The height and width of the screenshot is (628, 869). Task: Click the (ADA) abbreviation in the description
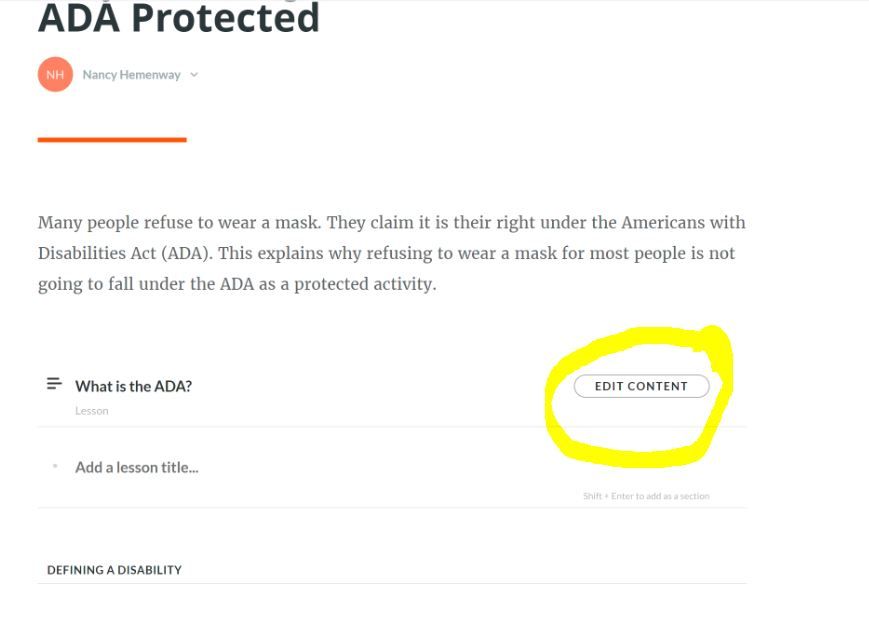click(177, 254)
